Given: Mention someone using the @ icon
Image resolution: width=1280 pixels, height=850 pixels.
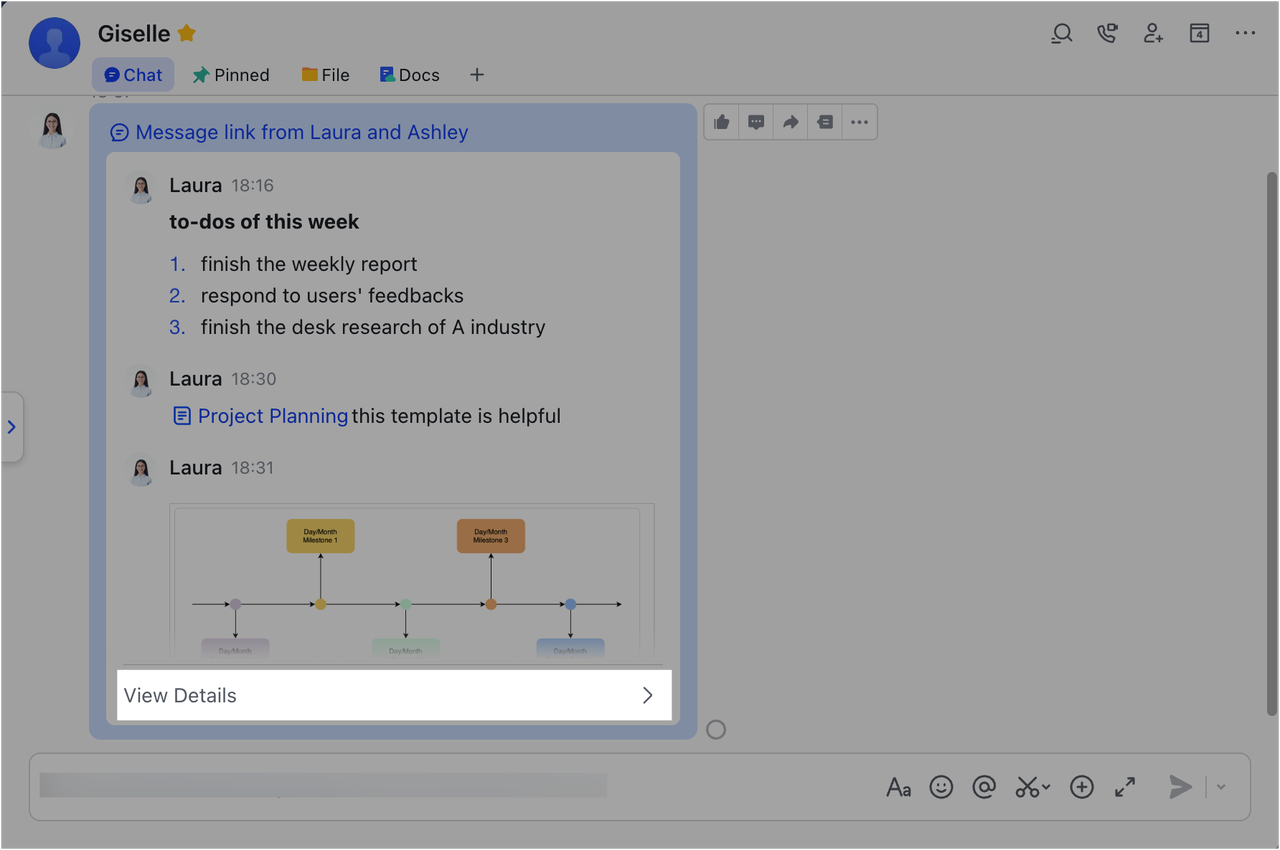Looking at the screenshot, I should pos(984,787).
